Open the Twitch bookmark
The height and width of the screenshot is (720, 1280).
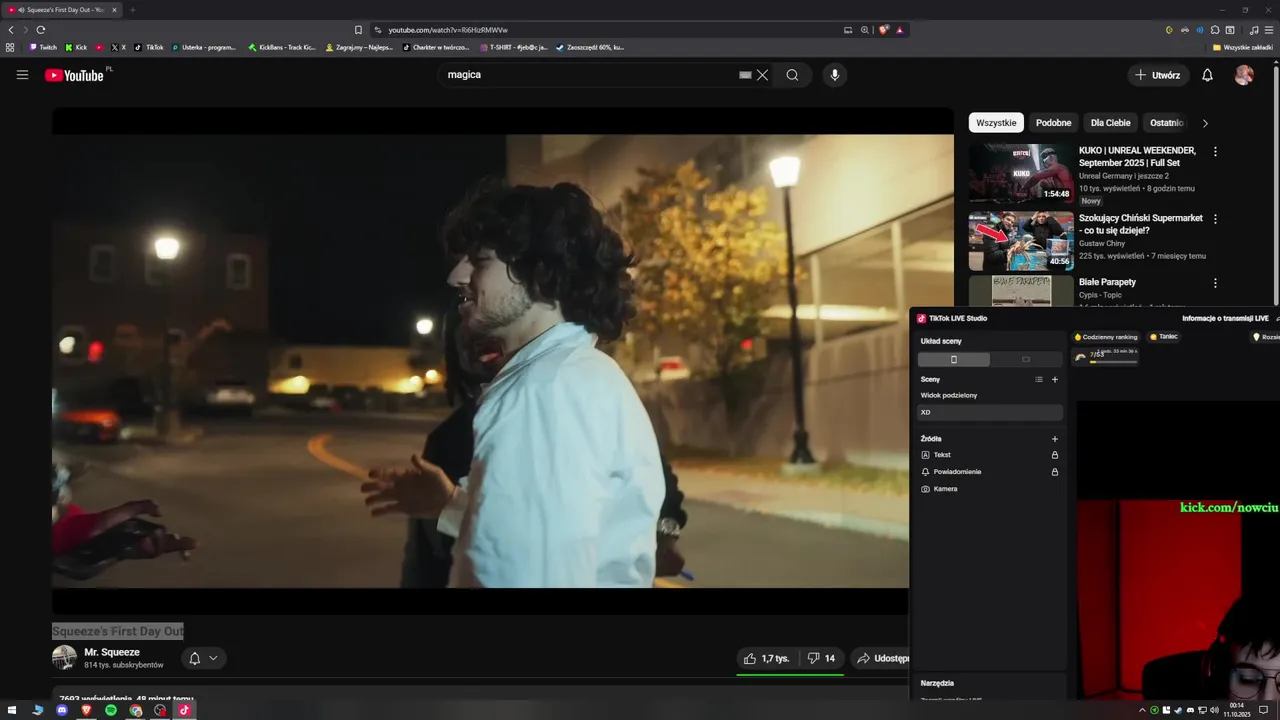43,47
